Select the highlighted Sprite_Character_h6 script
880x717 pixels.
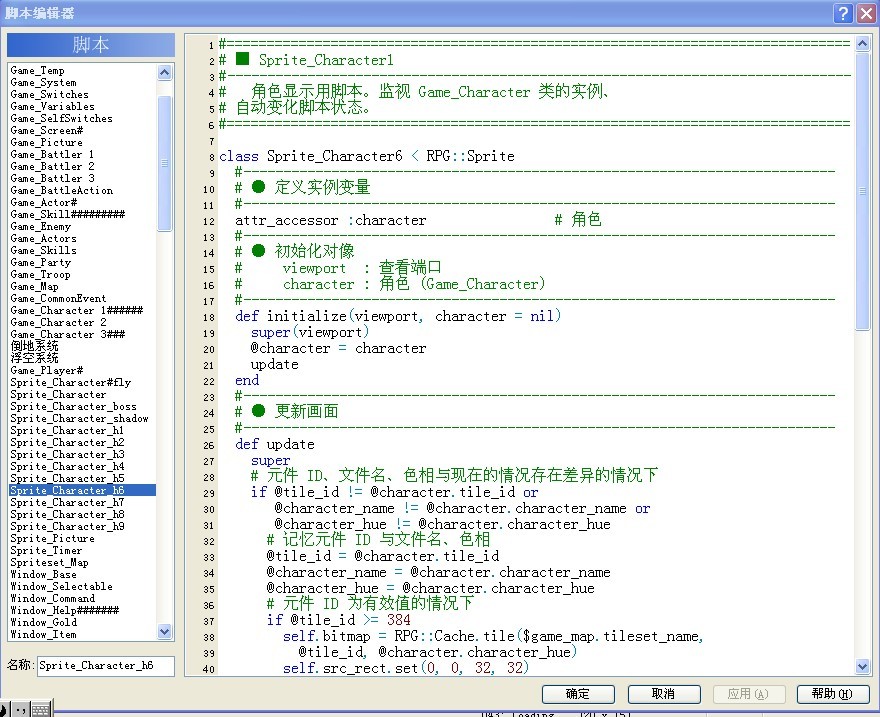tap(82, 490)
